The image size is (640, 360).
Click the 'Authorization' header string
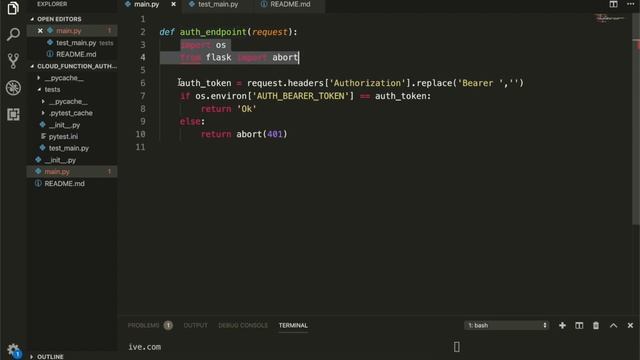coord(367,83)
